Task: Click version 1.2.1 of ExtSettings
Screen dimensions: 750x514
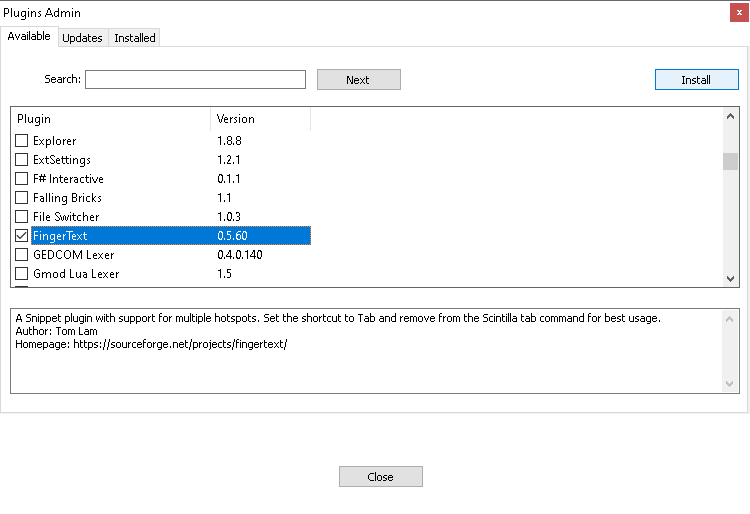Action: coord(229,160)
